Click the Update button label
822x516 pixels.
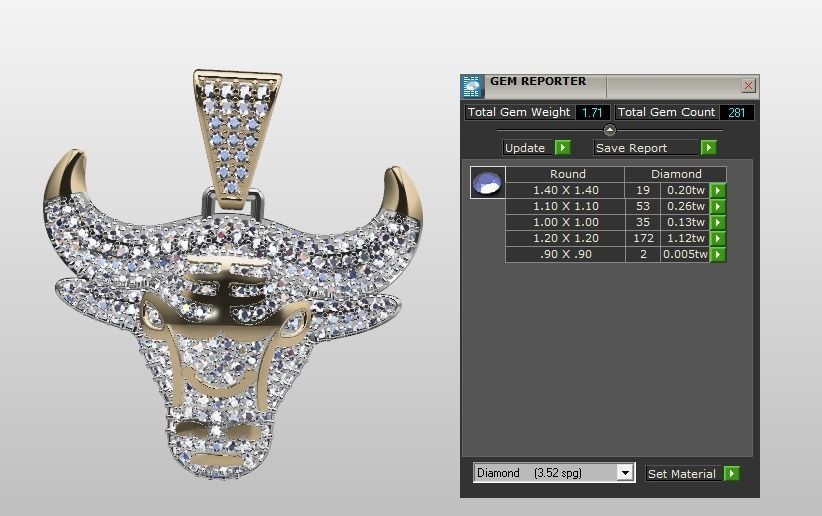click(527, 148)
